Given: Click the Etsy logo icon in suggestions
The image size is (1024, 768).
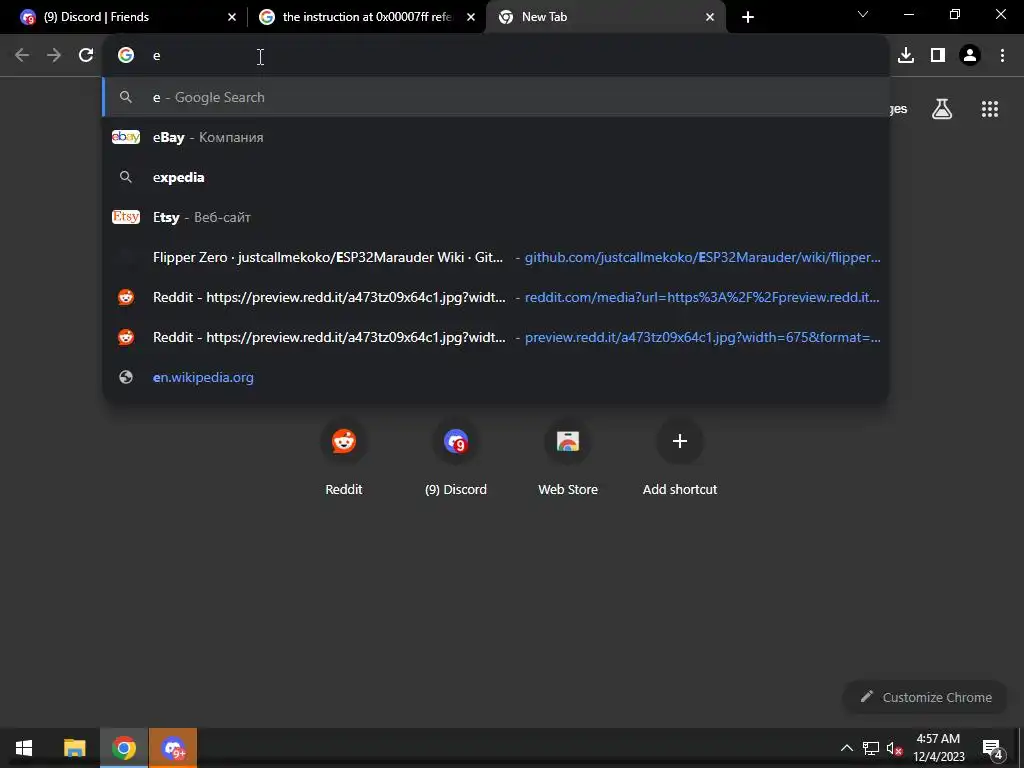Looking at the screenshot, I should pyautogui.click(x=126, y=217).
